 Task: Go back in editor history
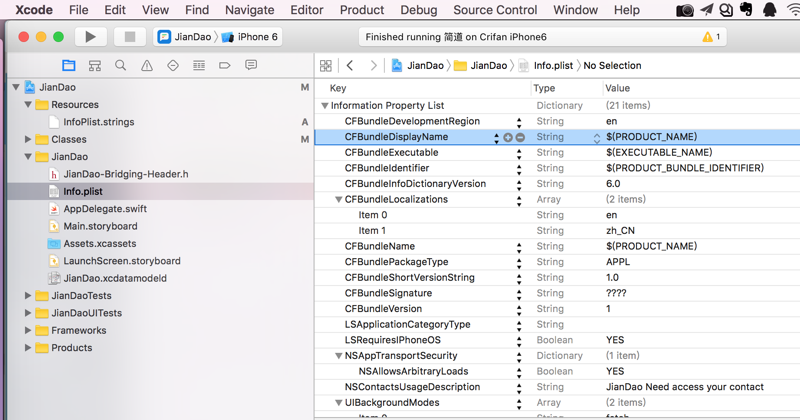tap(350, 65)
